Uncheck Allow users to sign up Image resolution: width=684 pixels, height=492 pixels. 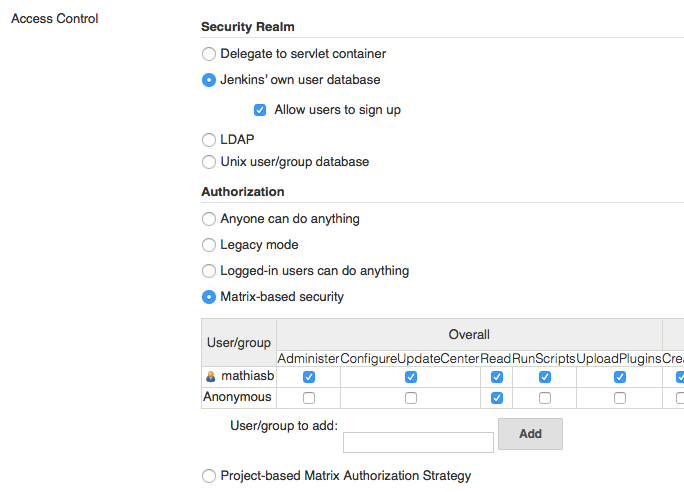click(x=260, y=110)
